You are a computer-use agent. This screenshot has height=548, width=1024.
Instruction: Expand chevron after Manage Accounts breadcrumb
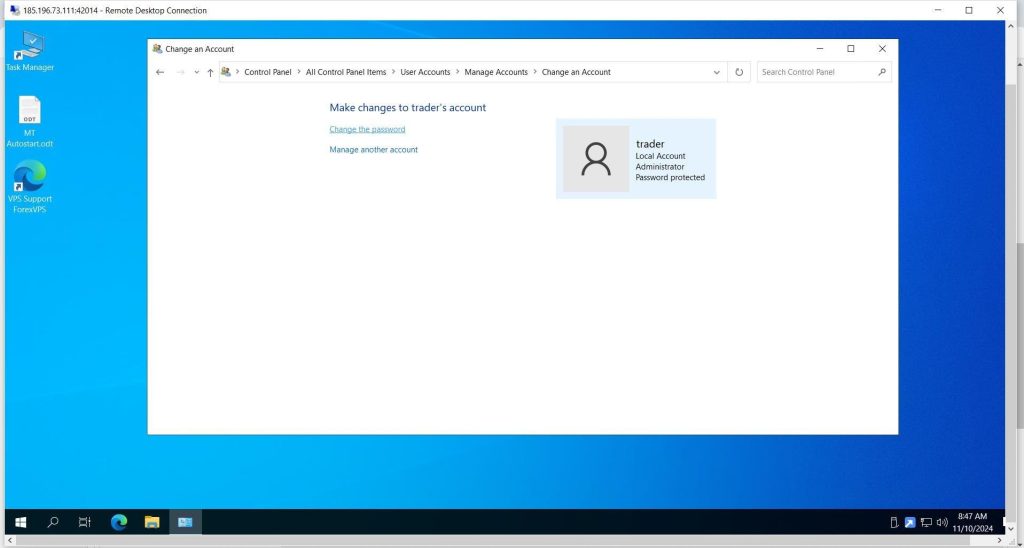(535, 73)
